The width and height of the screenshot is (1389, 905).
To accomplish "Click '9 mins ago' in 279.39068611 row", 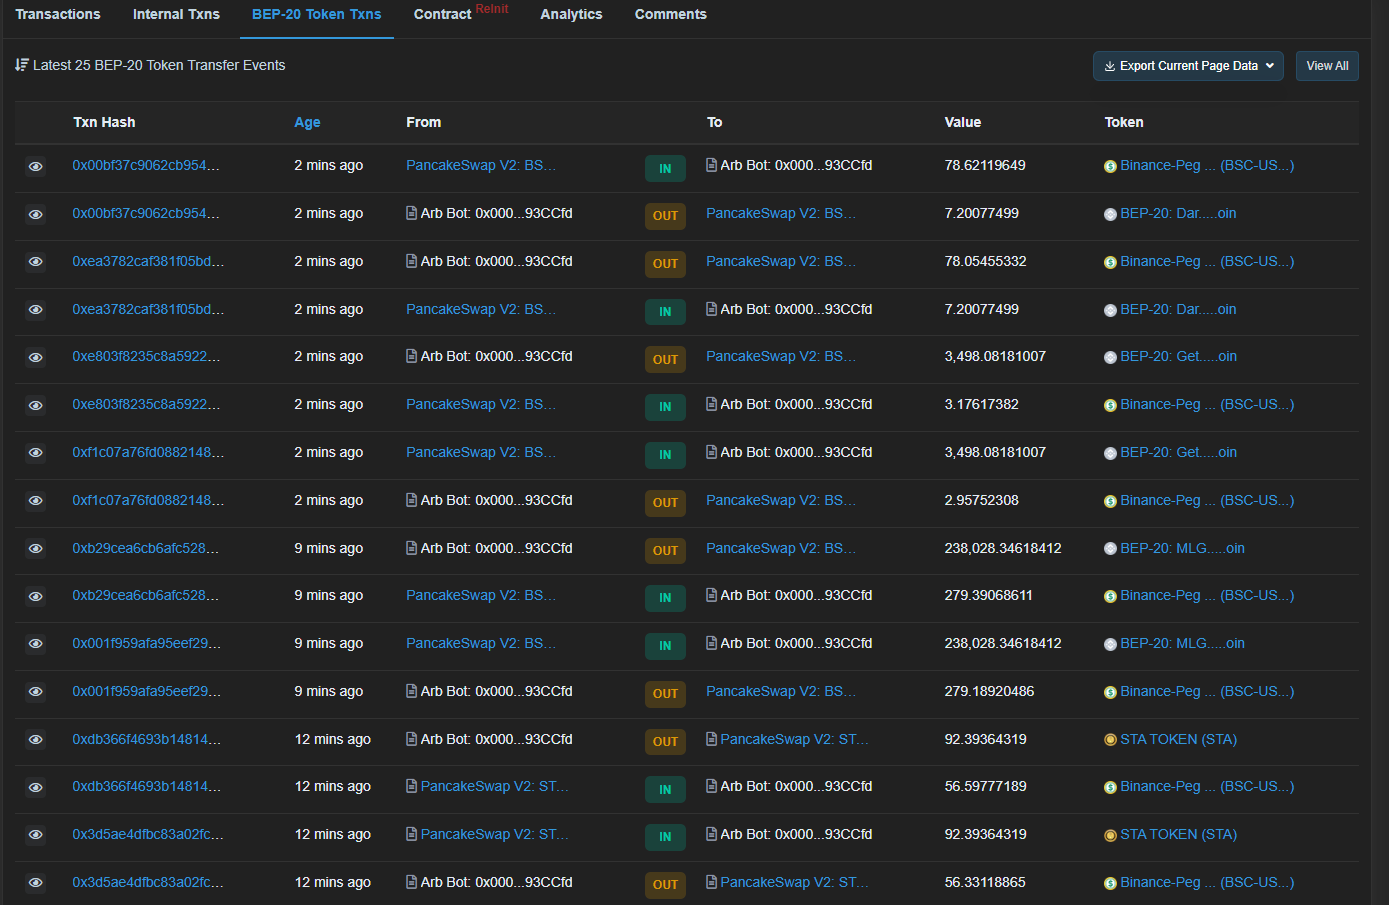I will click(328, 595).
